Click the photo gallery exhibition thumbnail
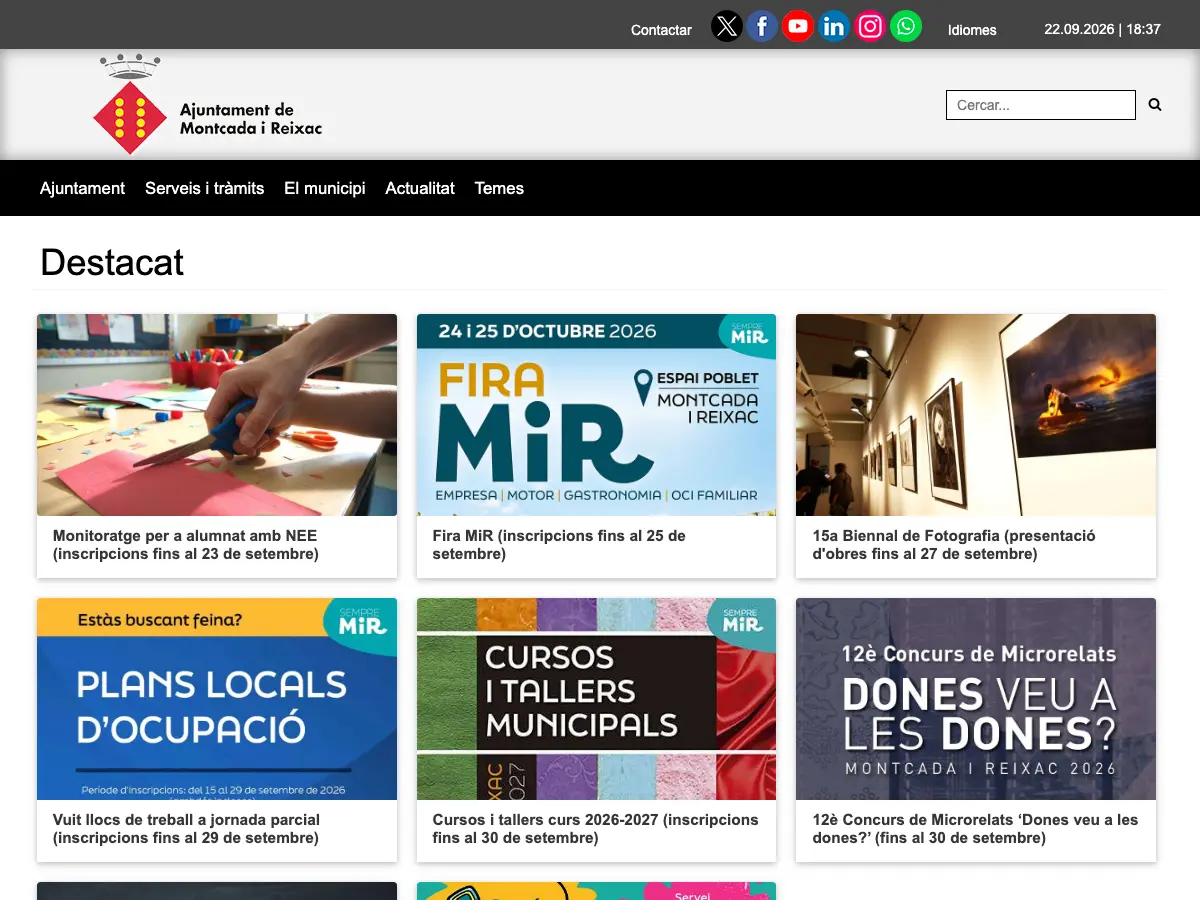This screenshot has height=900, width=1200. coord(976,415)
